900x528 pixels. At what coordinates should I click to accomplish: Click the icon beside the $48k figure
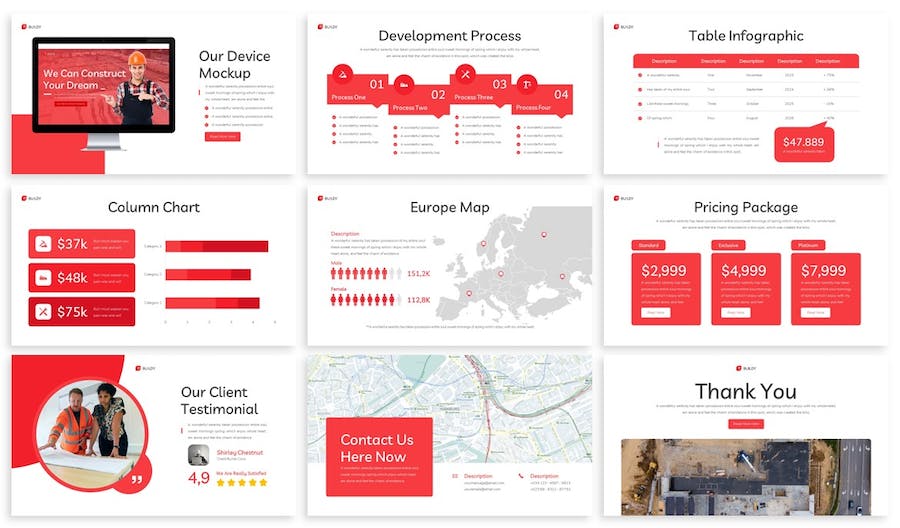point(44,278)
